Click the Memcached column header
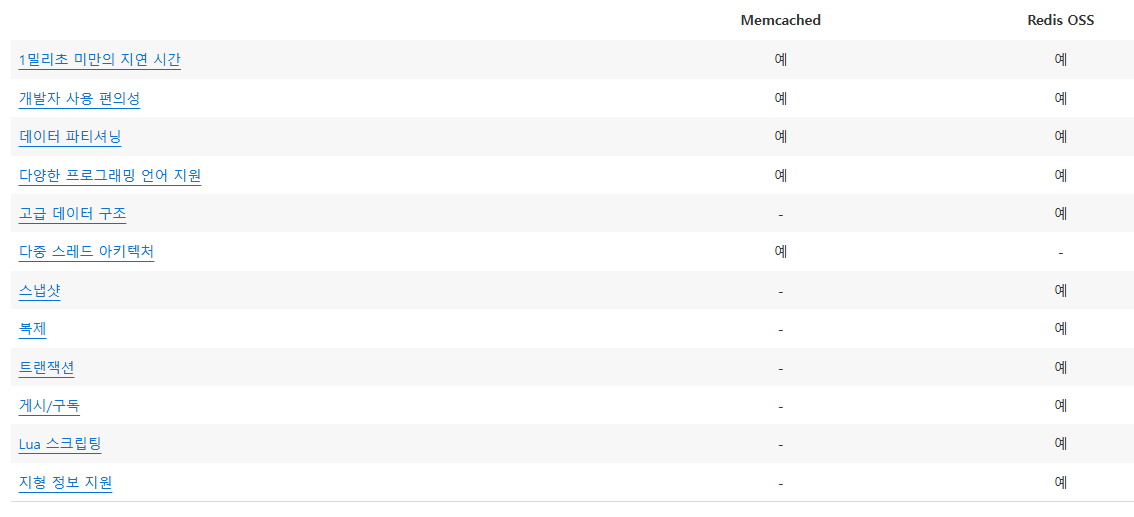 tap(780, 20)
